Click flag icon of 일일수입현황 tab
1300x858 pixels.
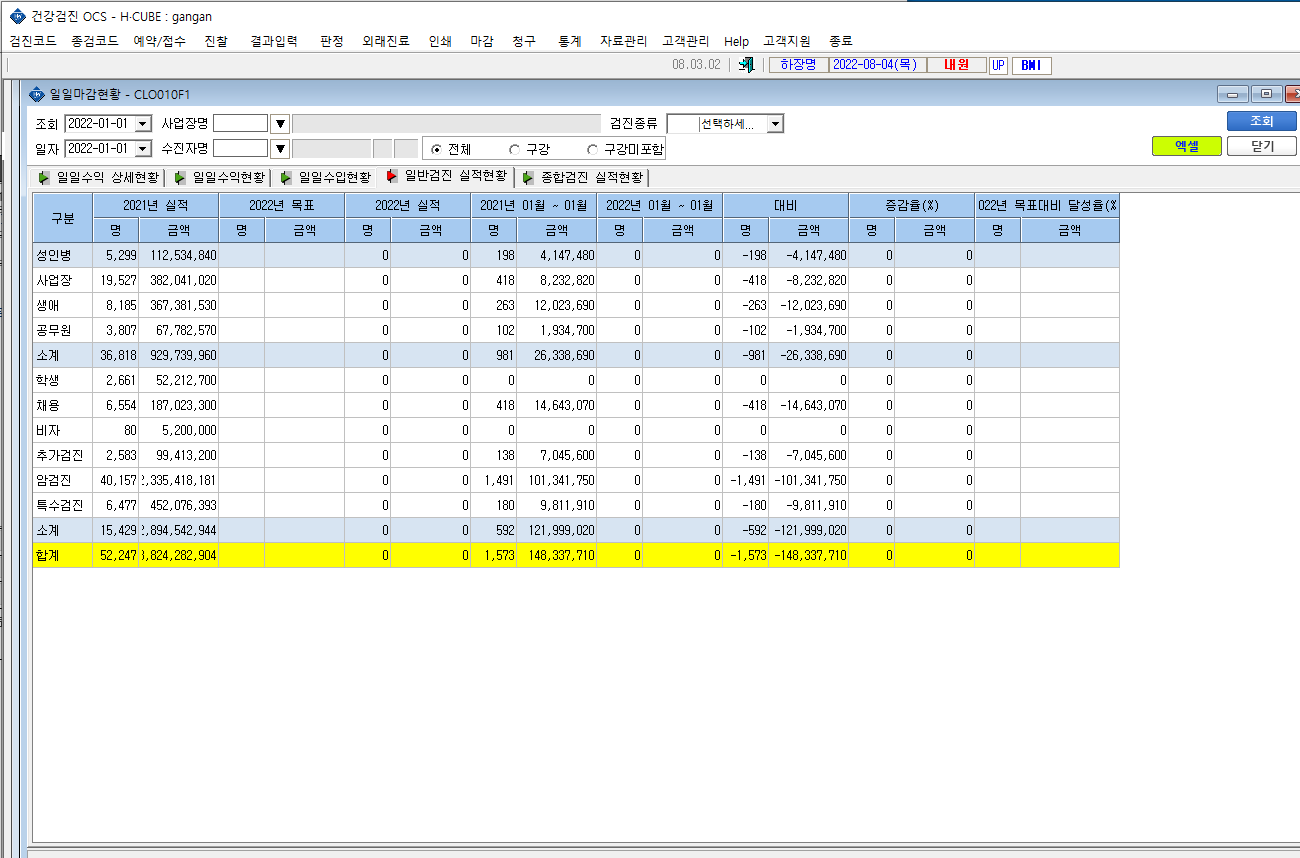pos(286,178)
